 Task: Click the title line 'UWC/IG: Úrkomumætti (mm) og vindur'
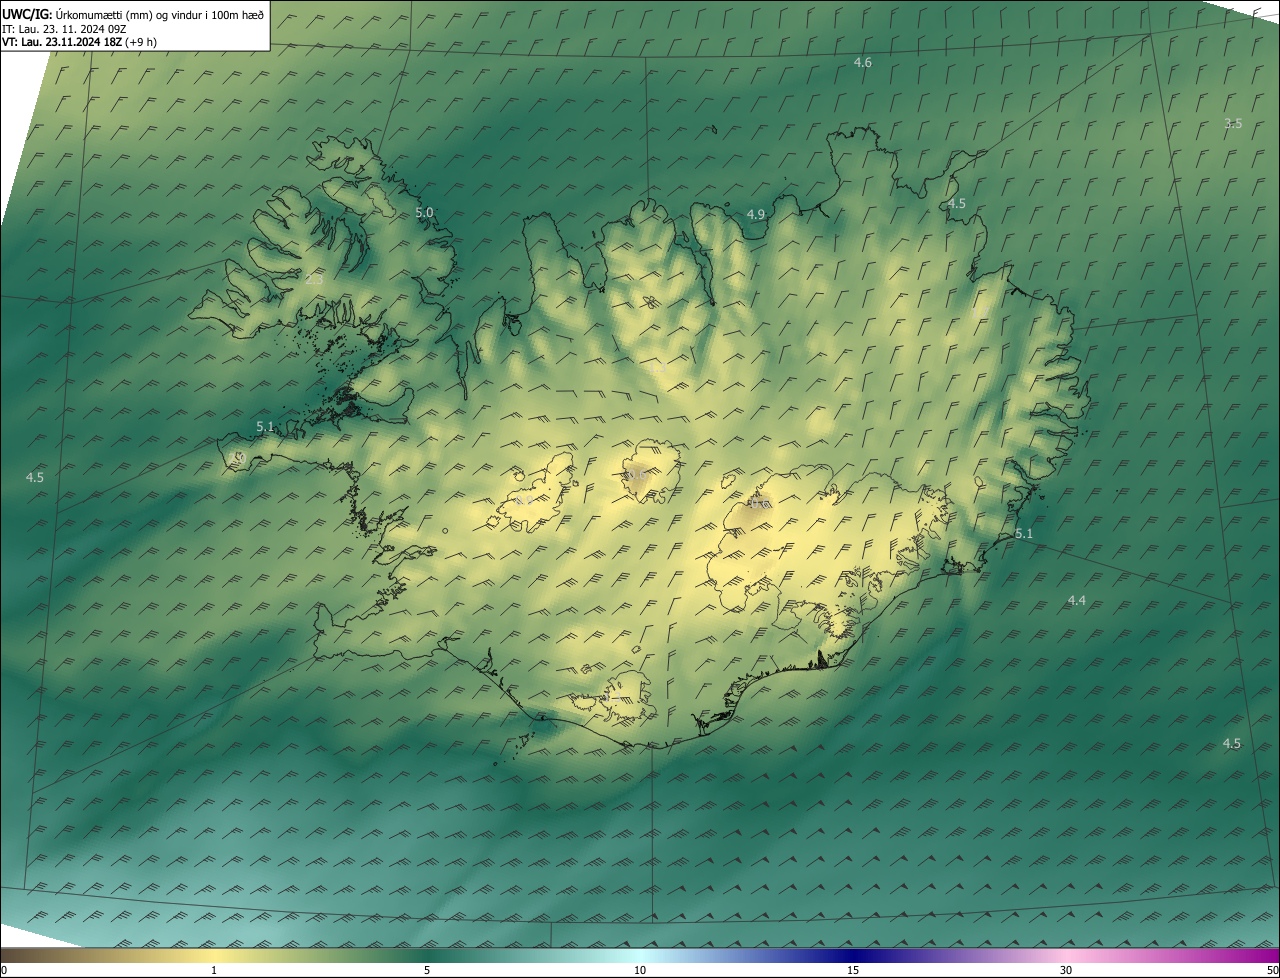[x=133, y=14]
